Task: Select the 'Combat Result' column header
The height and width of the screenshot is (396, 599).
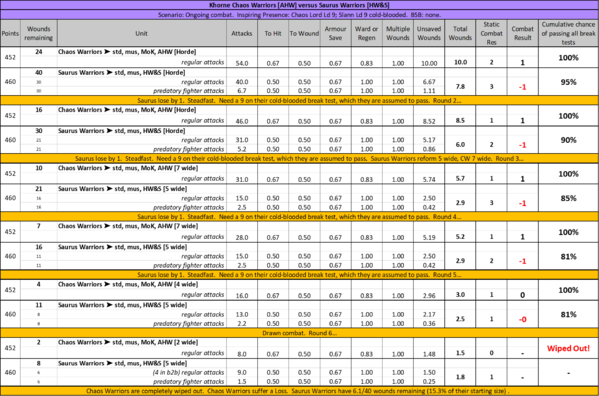Action: pyautogui.click(x=523, y=33)
